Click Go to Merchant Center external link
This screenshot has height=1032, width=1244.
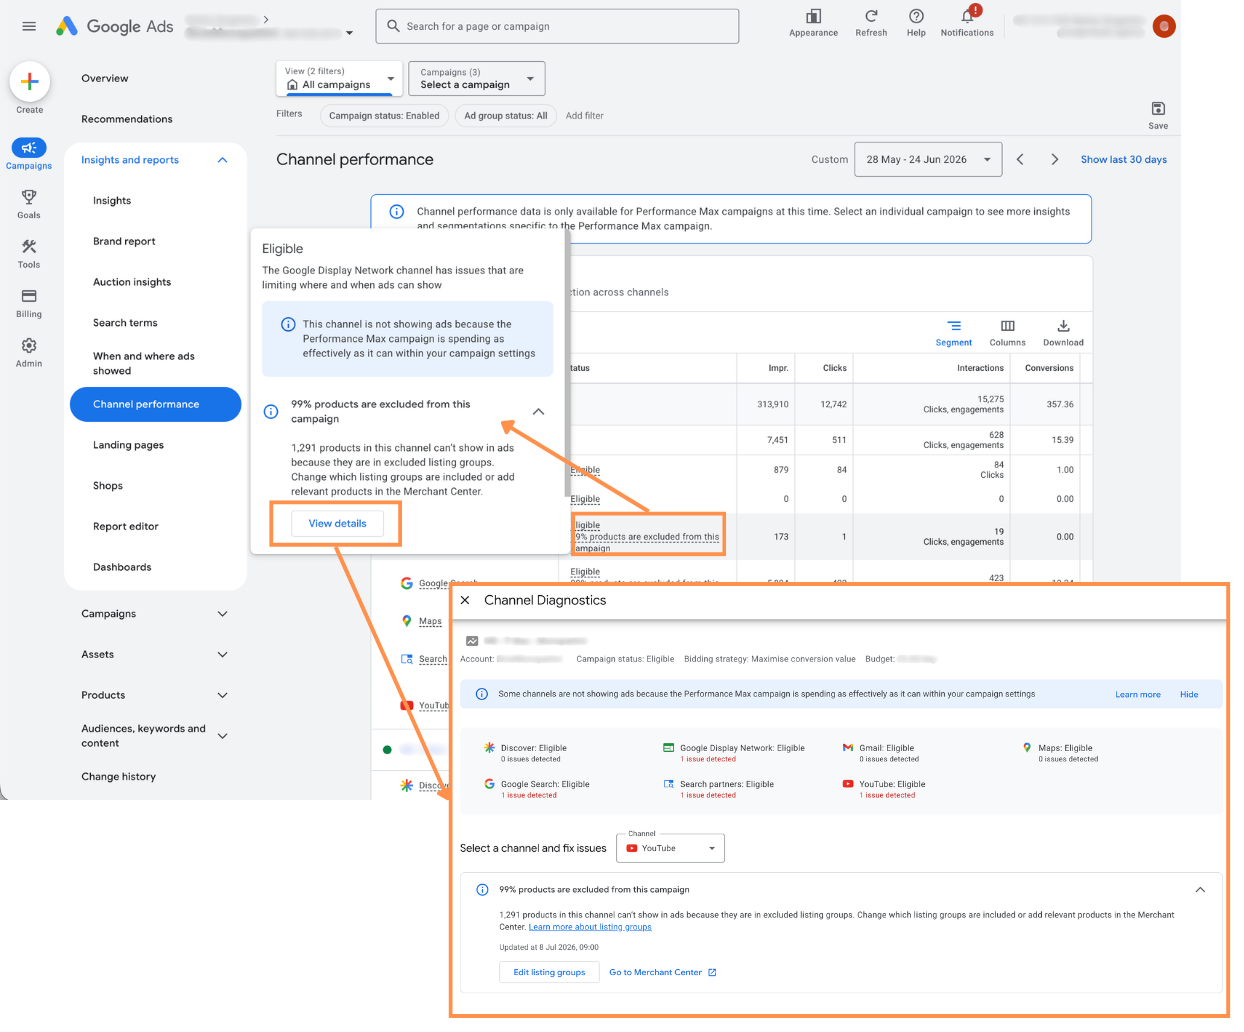click(x=663, y=972)
